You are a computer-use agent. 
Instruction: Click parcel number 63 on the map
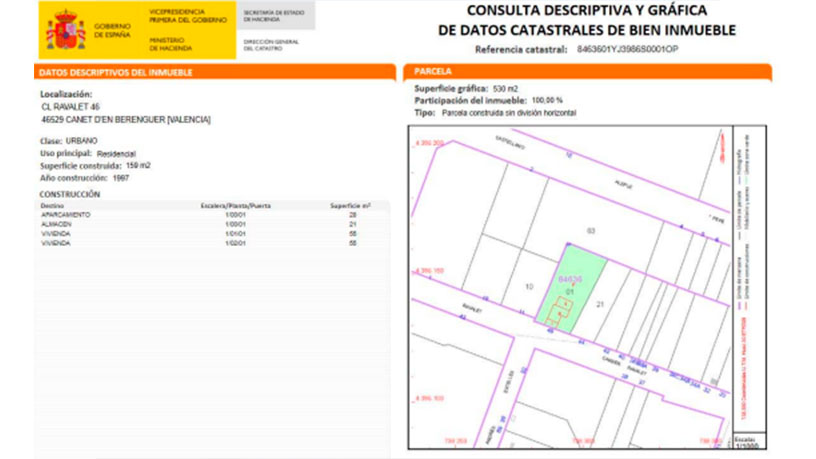click(x=590, y=231)
